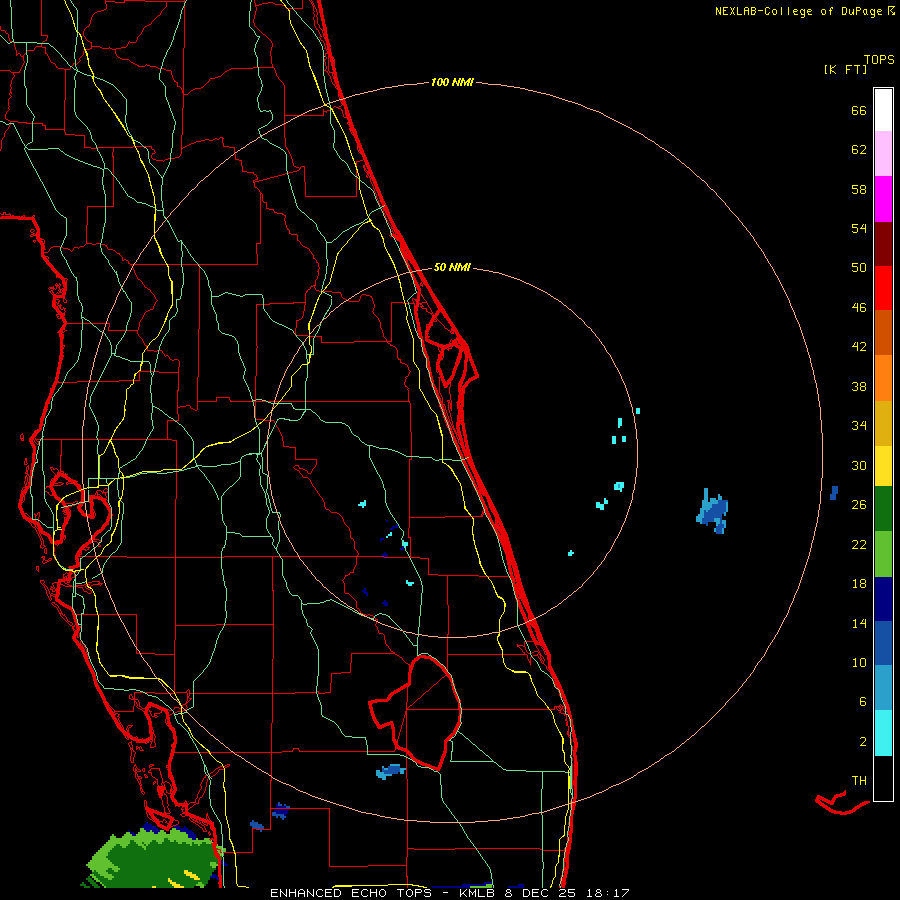Screen dimensions: 900x900
Task: Click the legend value "30"
Action: (859, 465)
